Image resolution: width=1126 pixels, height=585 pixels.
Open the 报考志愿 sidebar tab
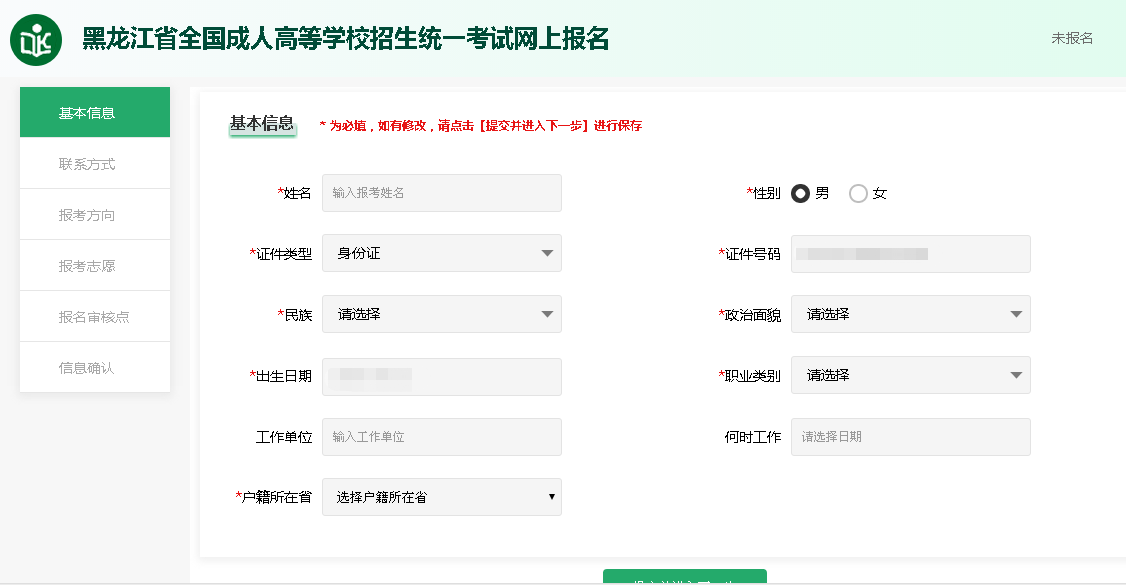pos(95,266)
